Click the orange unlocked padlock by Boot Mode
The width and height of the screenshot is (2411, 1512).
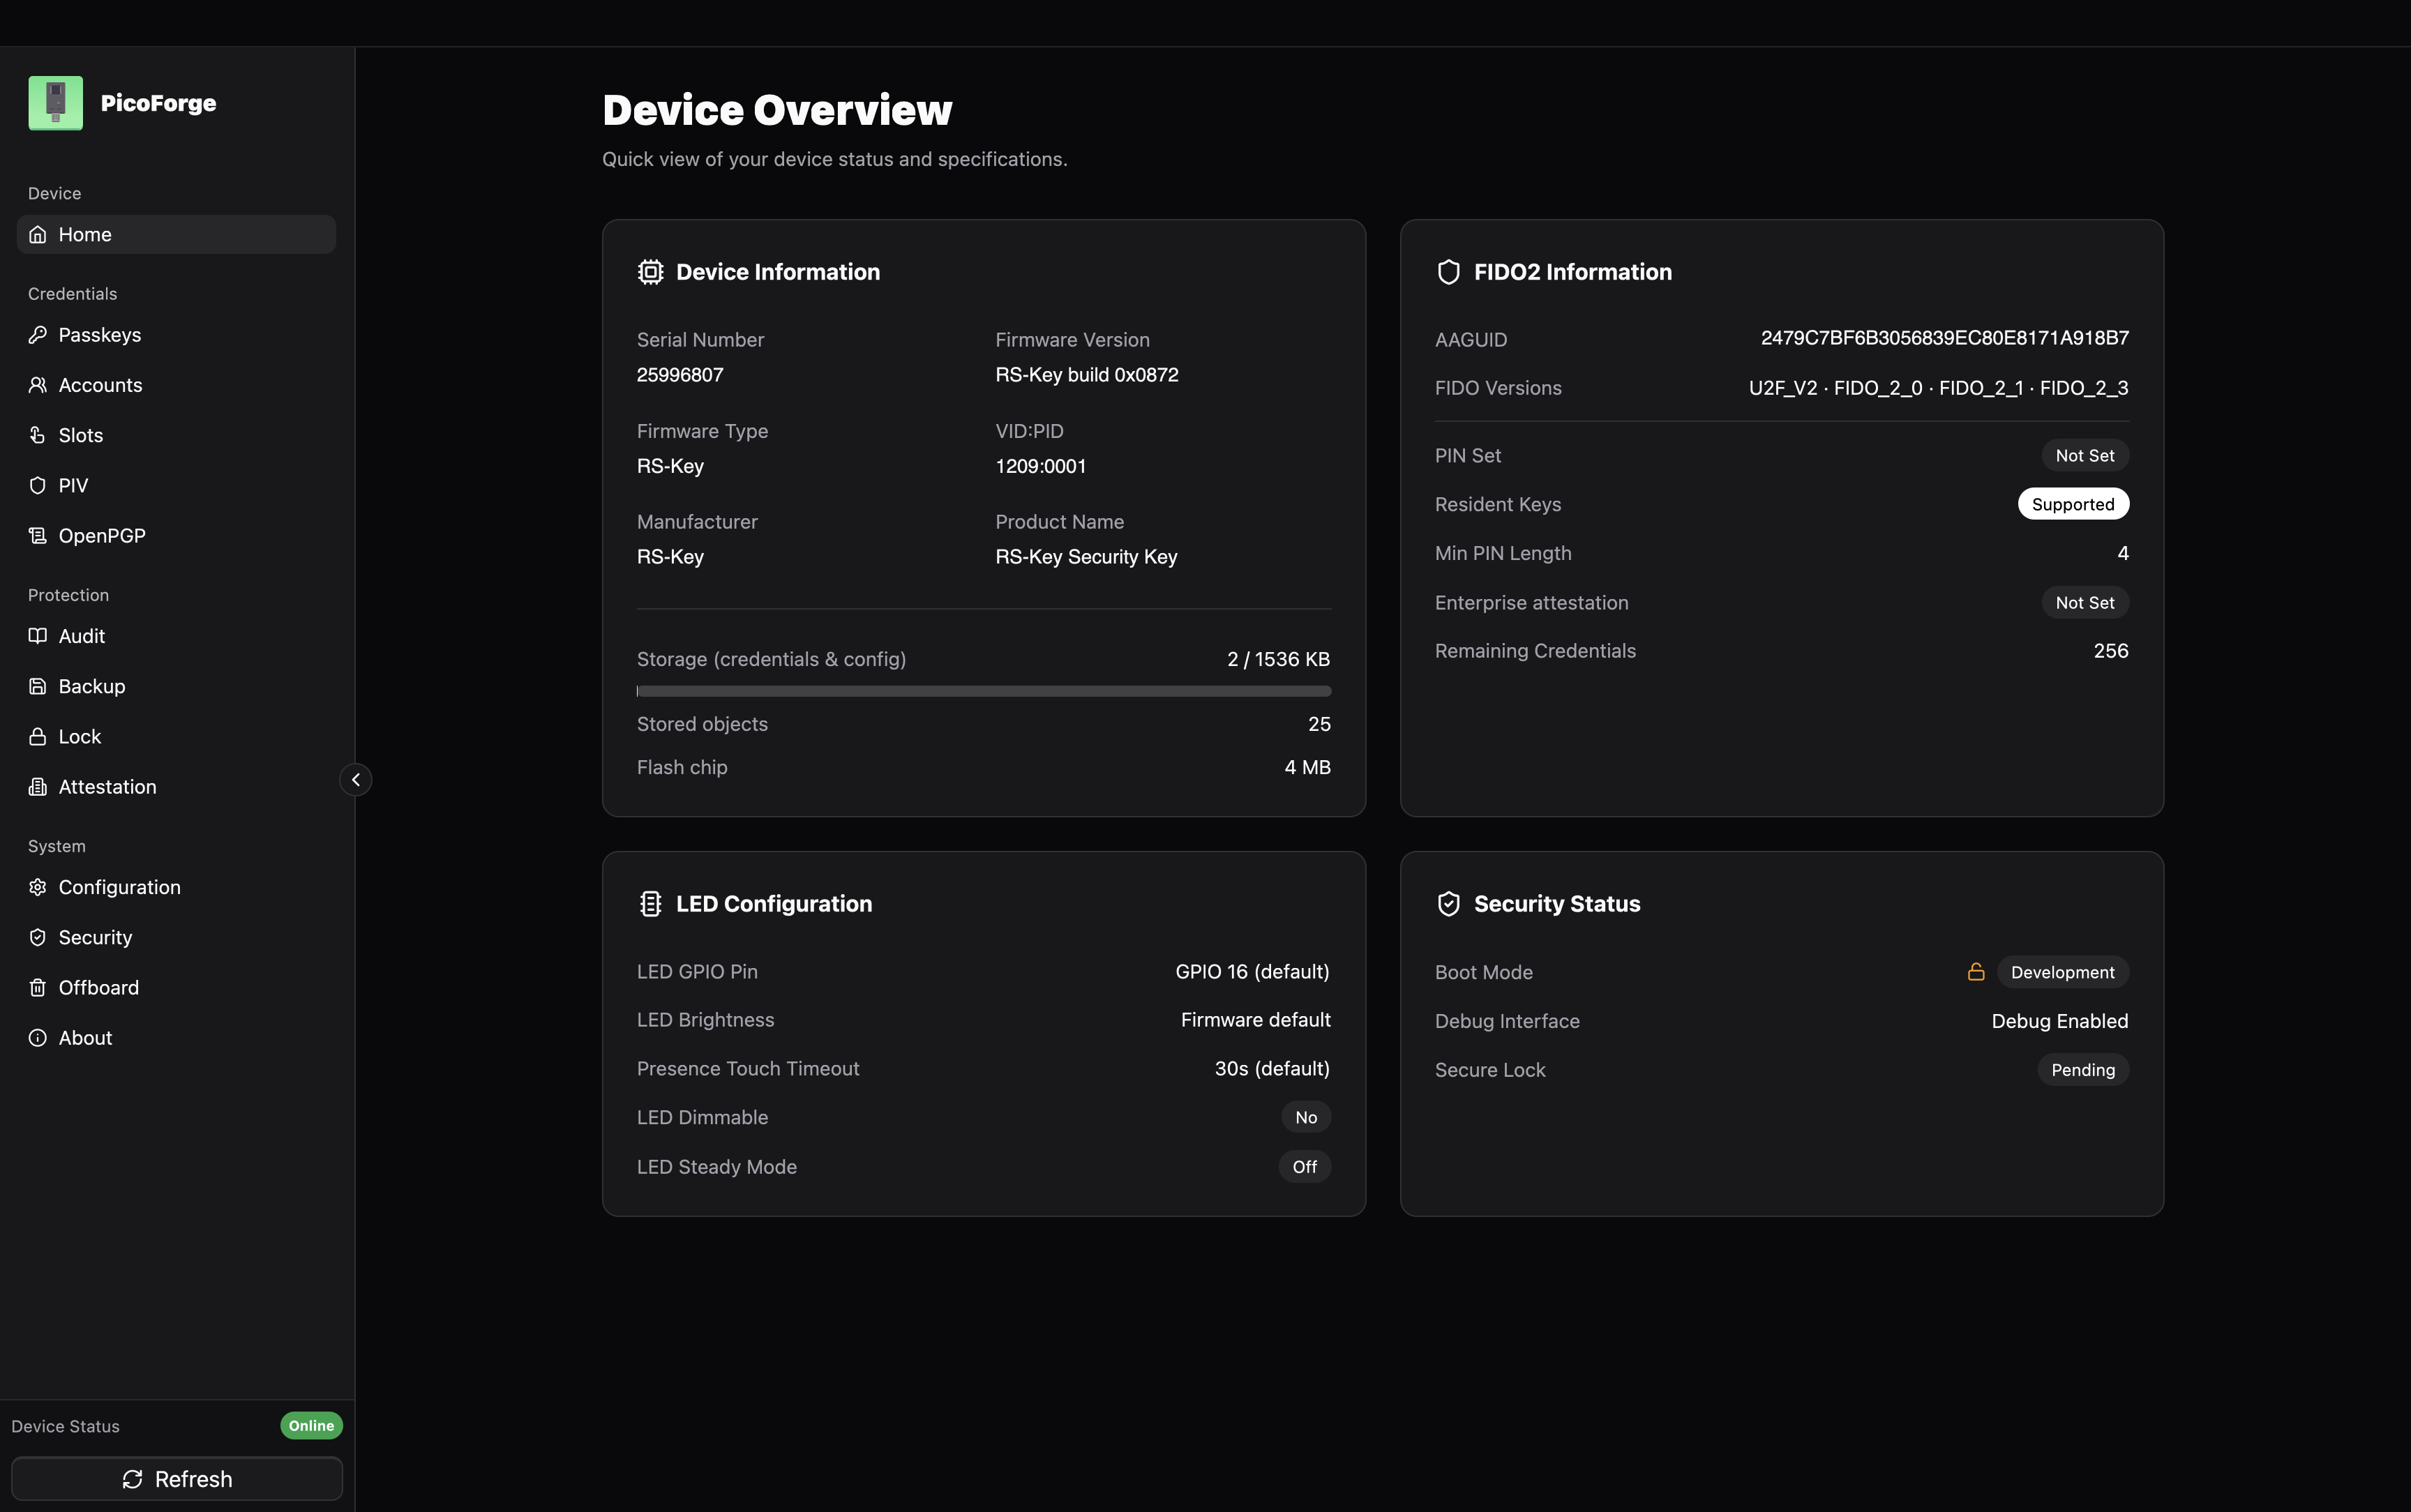point(1976,972)
